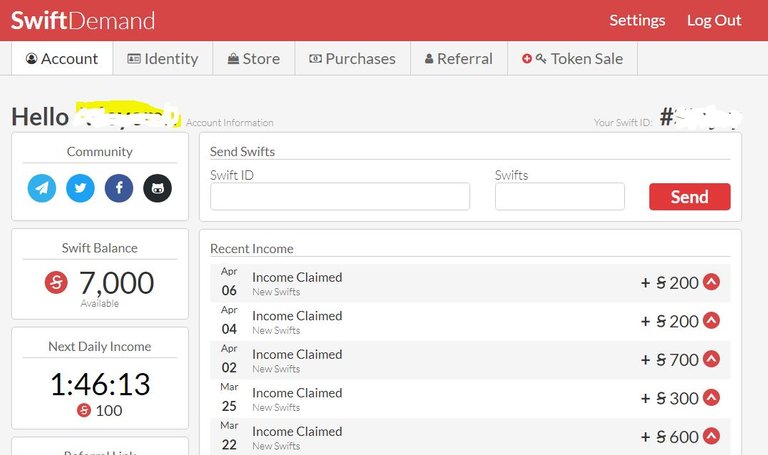Click the Your Swift ID label

(623, 122)
